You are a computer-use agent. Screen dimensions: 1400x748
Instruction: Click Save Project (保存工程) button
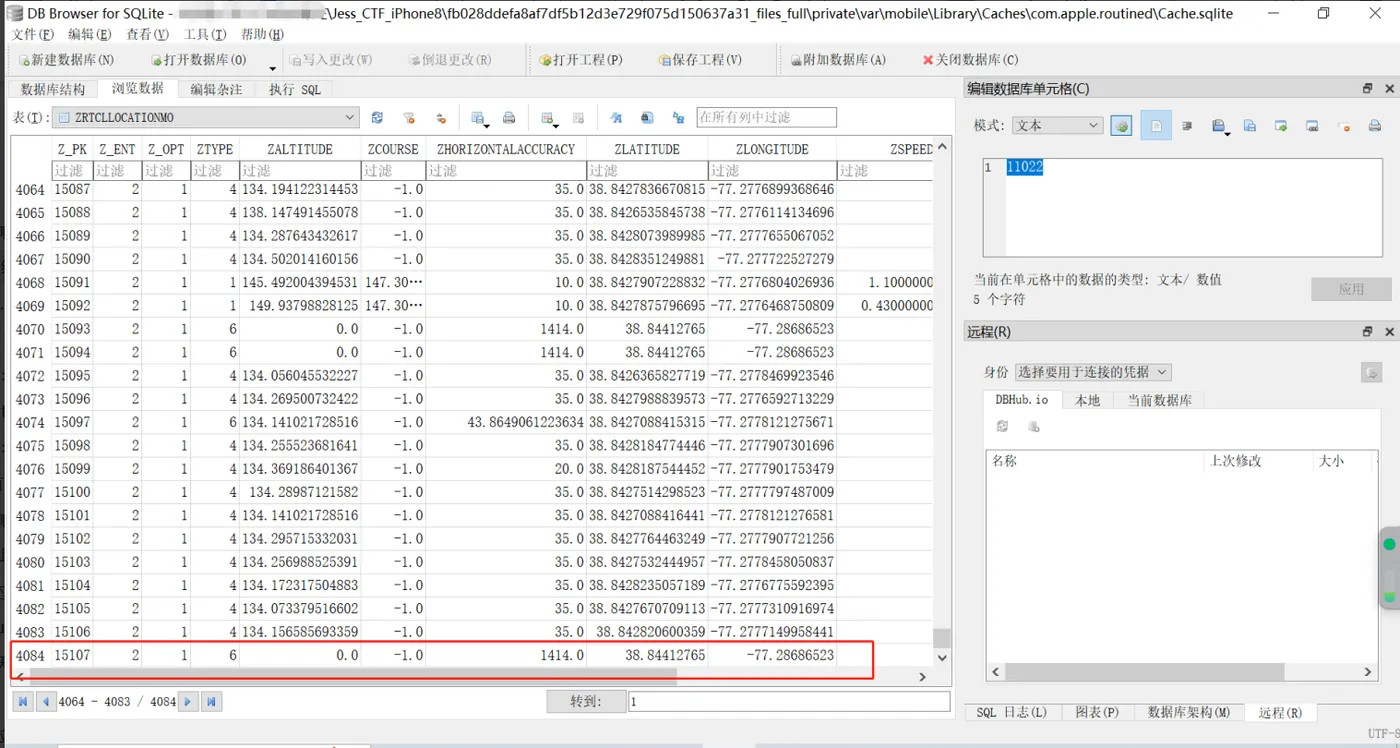pos(700,60)
